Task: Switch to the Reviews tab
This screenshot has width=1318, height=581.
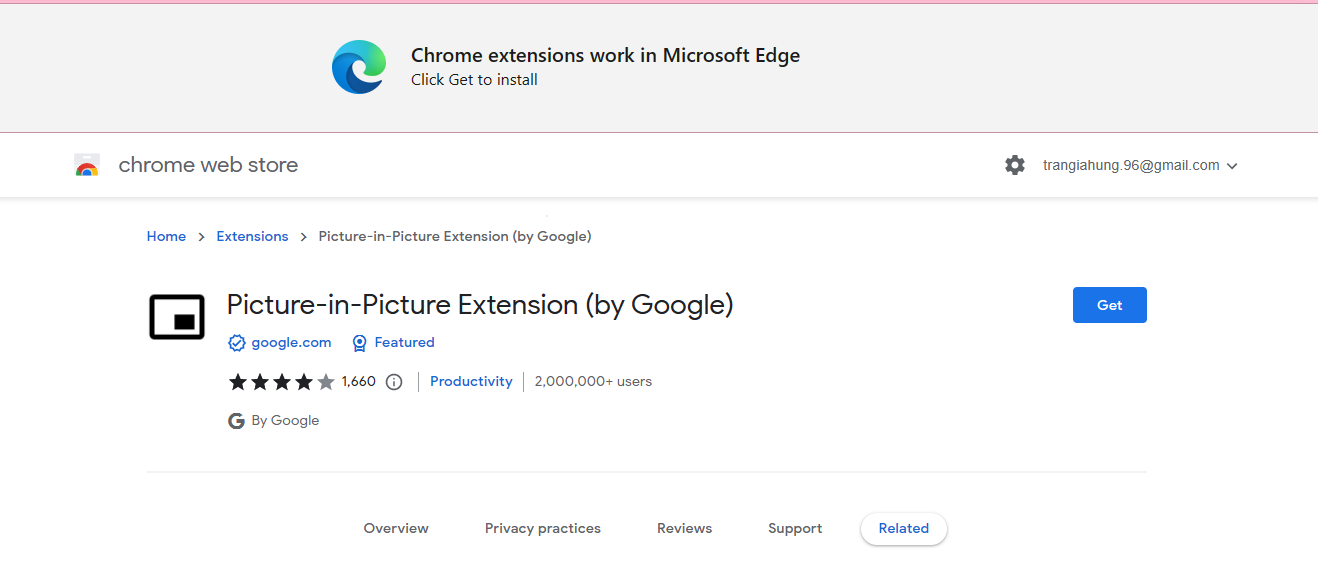Action: 685,529
